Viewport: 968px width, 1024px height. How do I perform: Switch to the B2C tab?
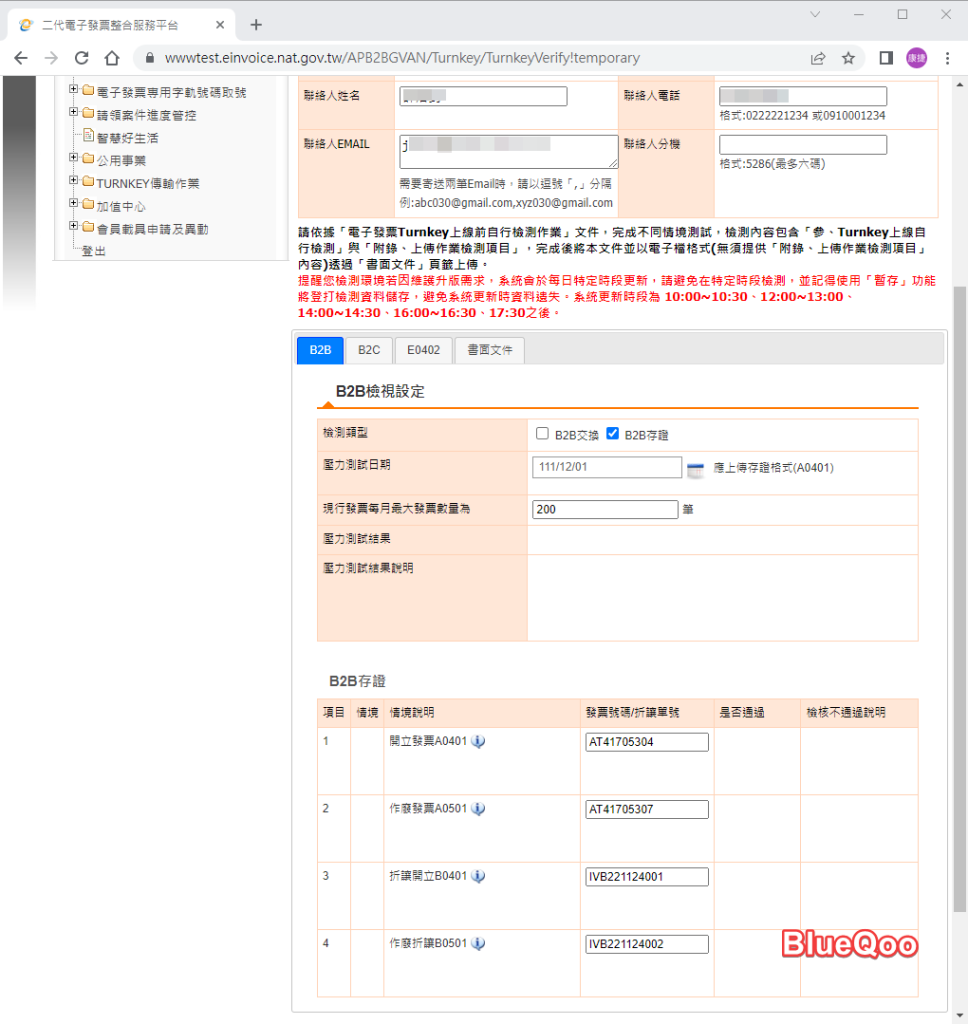(x=369, y=350)
